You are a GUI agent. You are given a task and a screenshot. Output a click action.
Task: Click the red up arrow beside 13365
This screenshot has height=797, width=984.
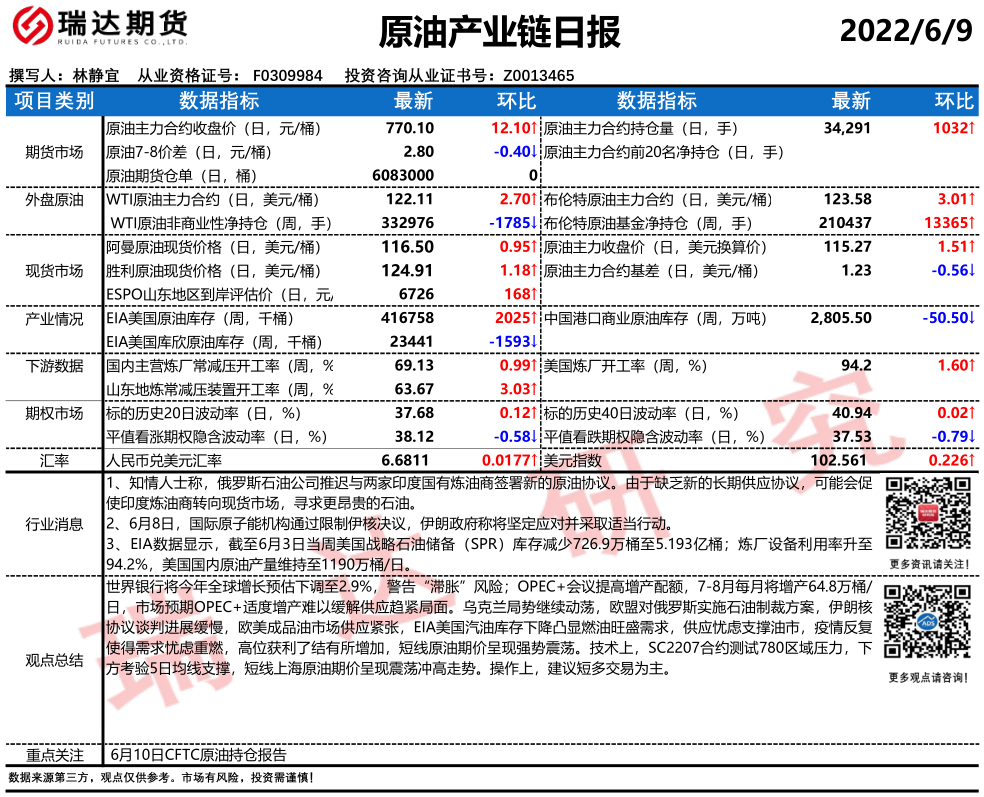(971, 223)
